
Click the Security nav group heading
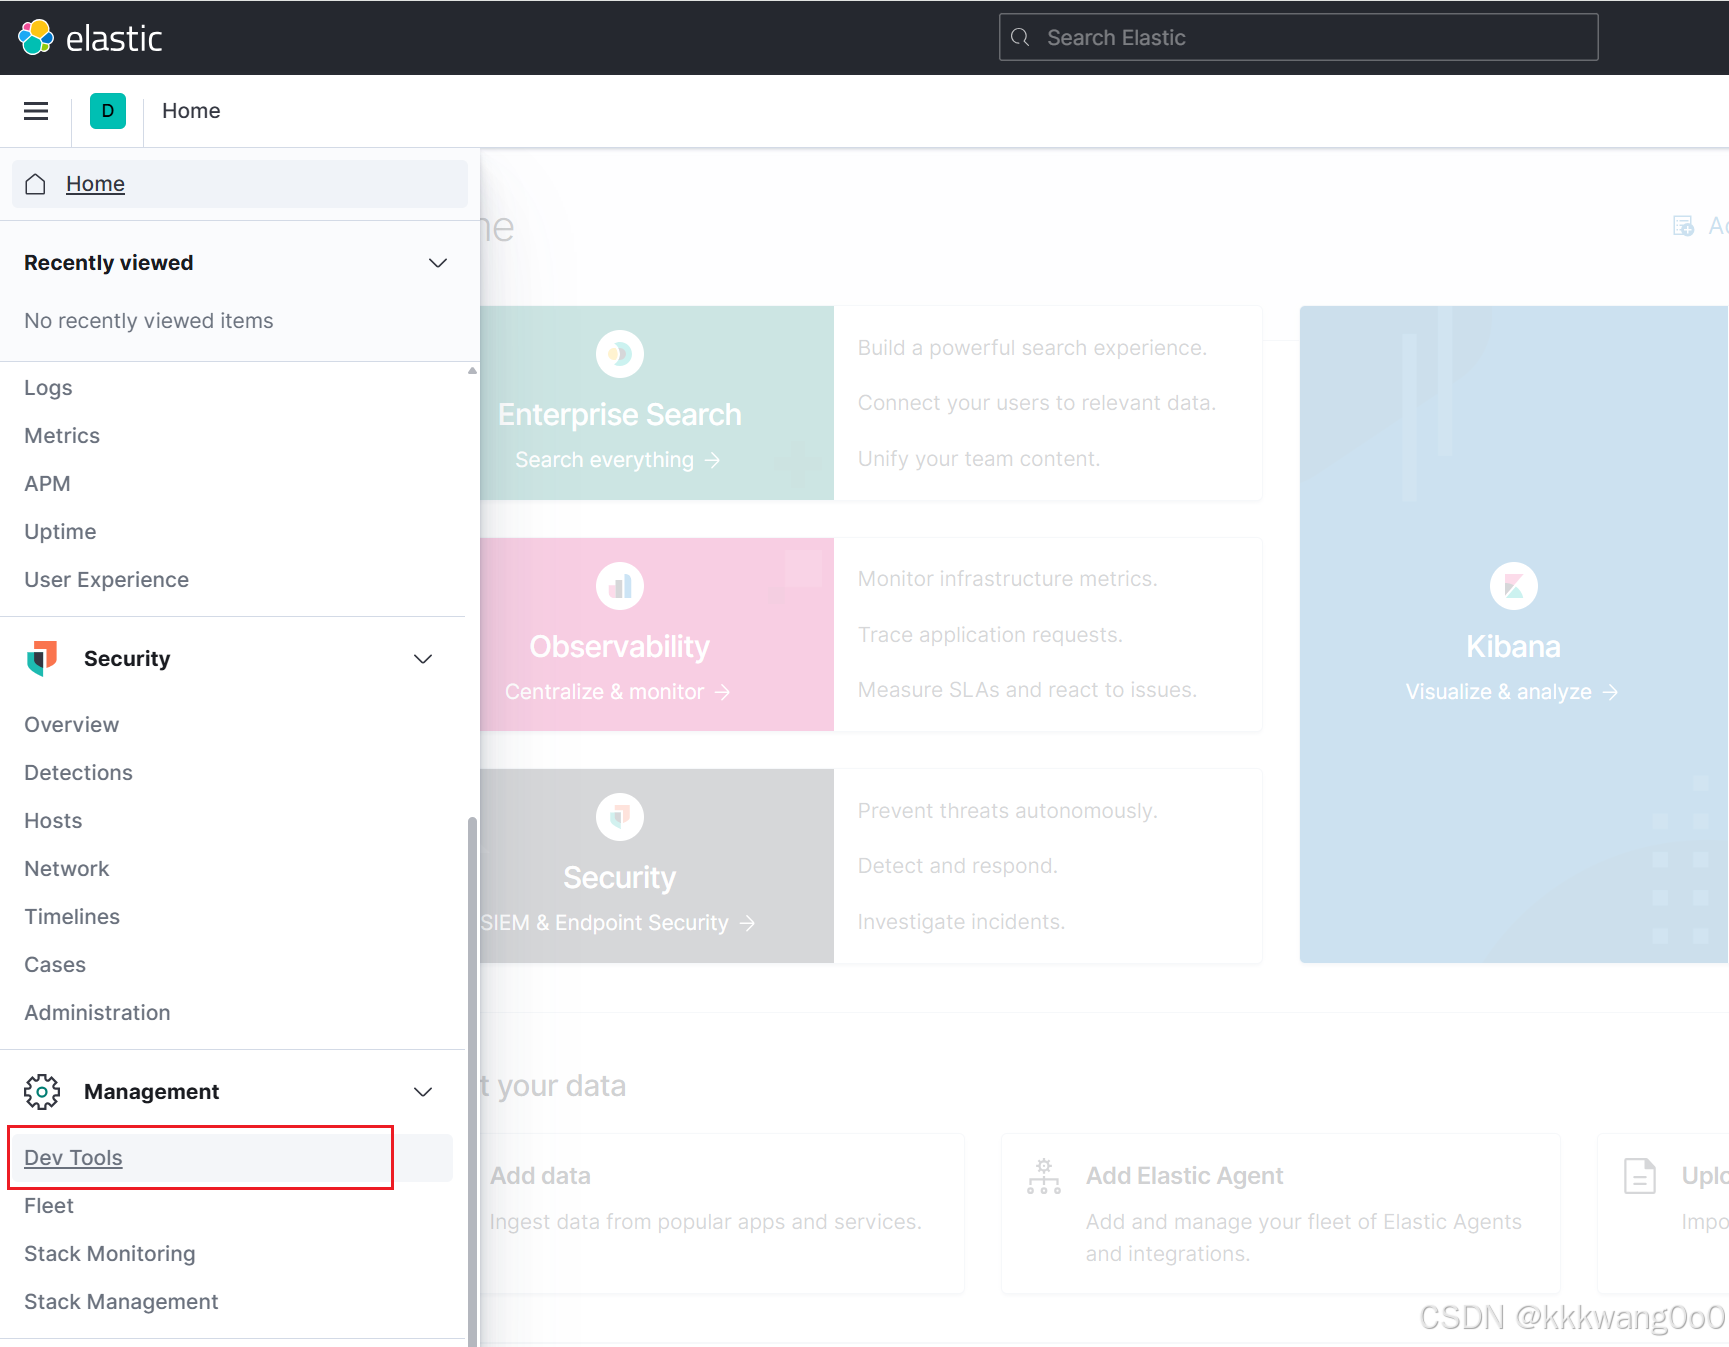(x=127, y=659)
